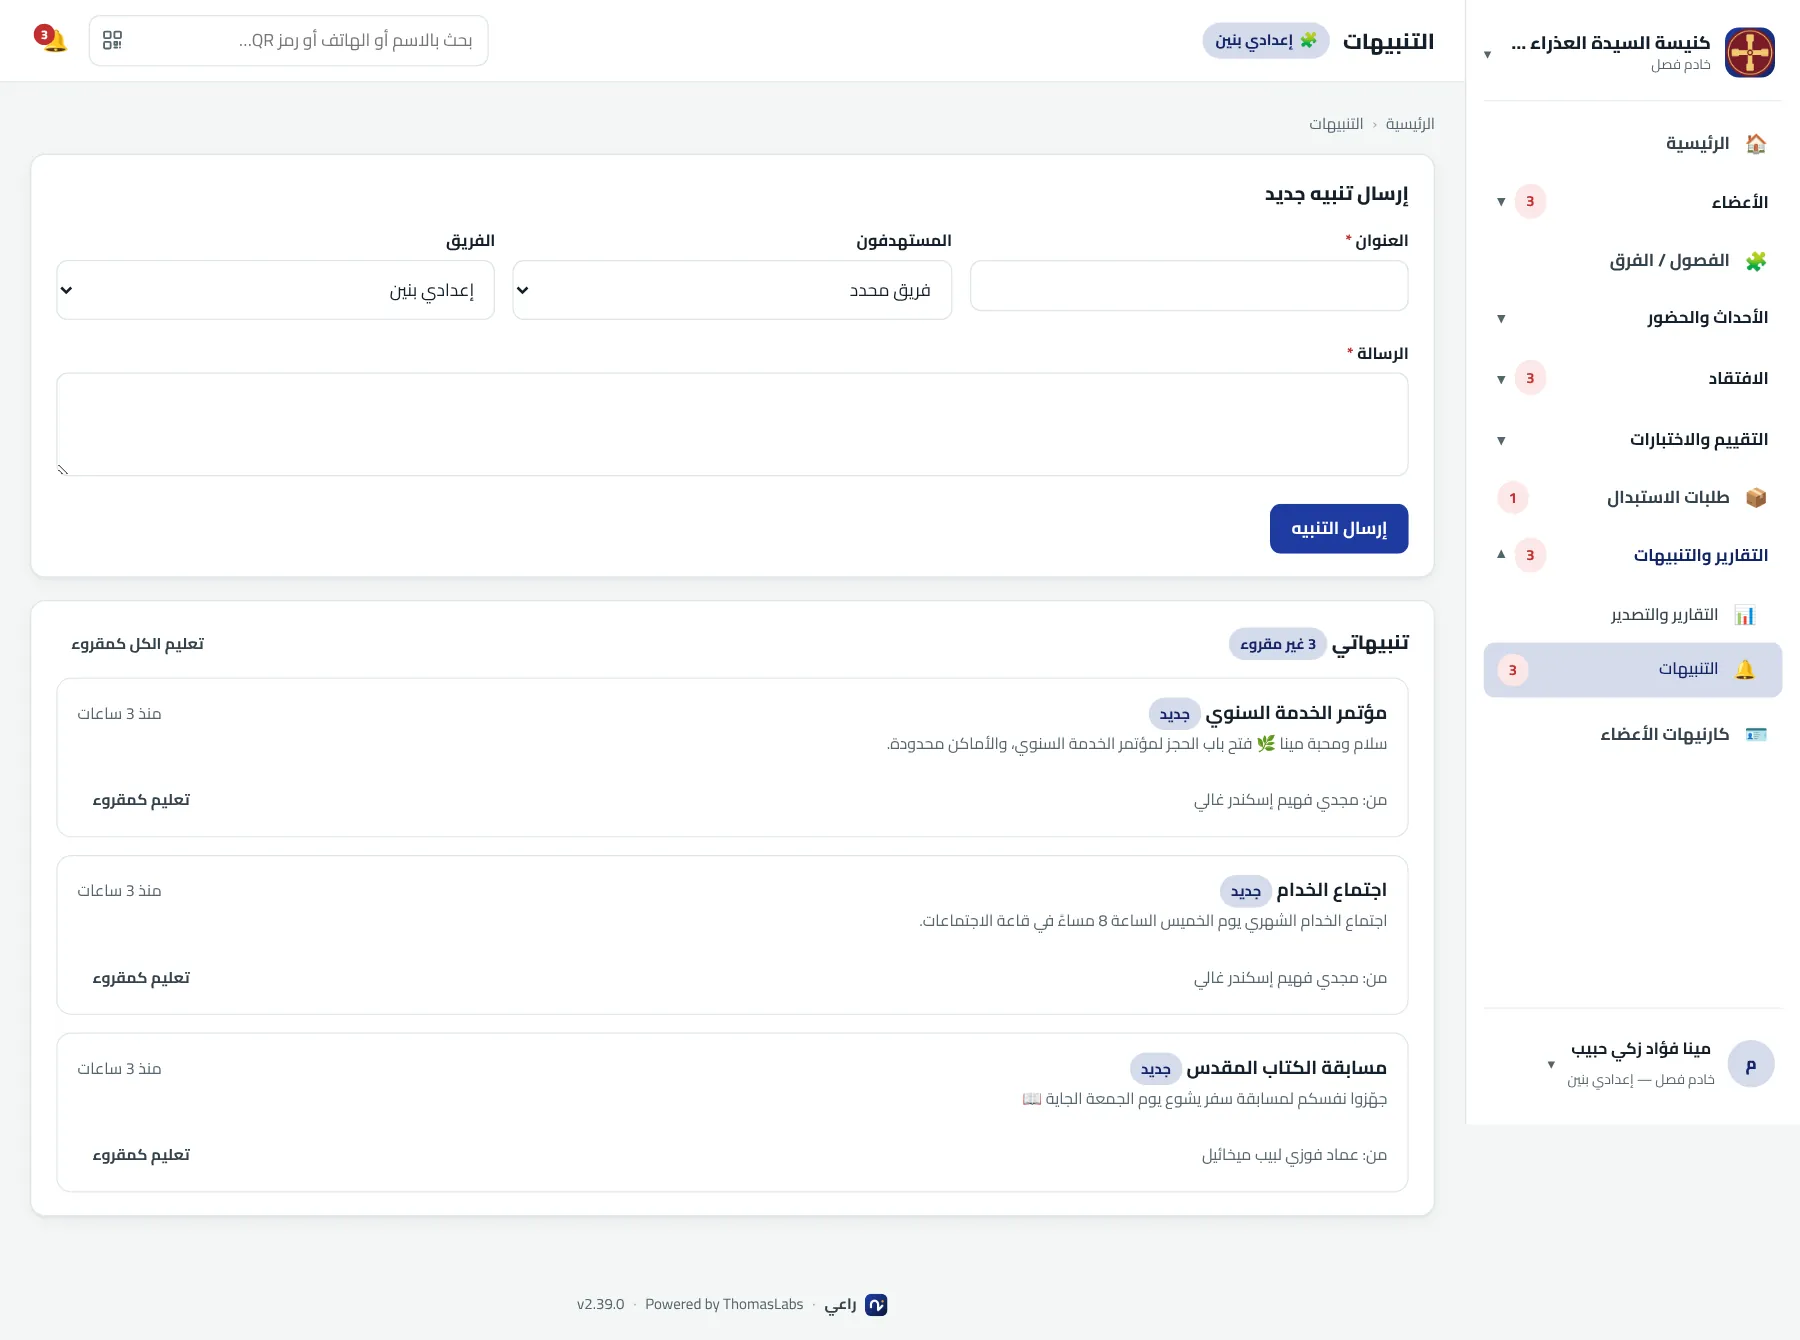Viewport: 1800px width, 1340px height.
Task: Click the مؤتمر الخدمة السنوي title
Action: click(x=1296, y=713)
